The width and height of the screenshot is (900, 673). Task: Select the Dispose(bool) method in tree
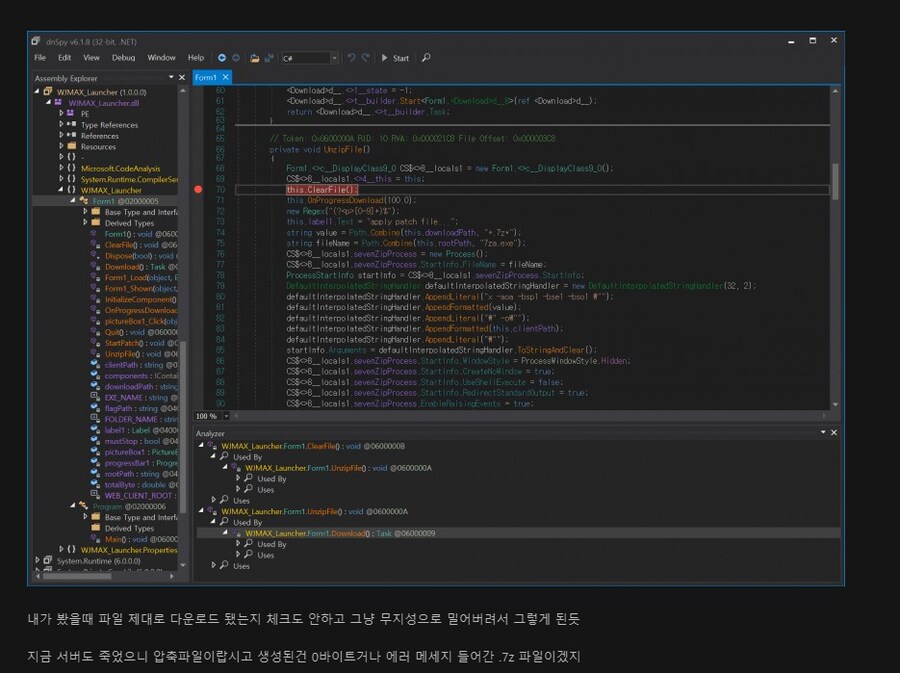point(140,256)
